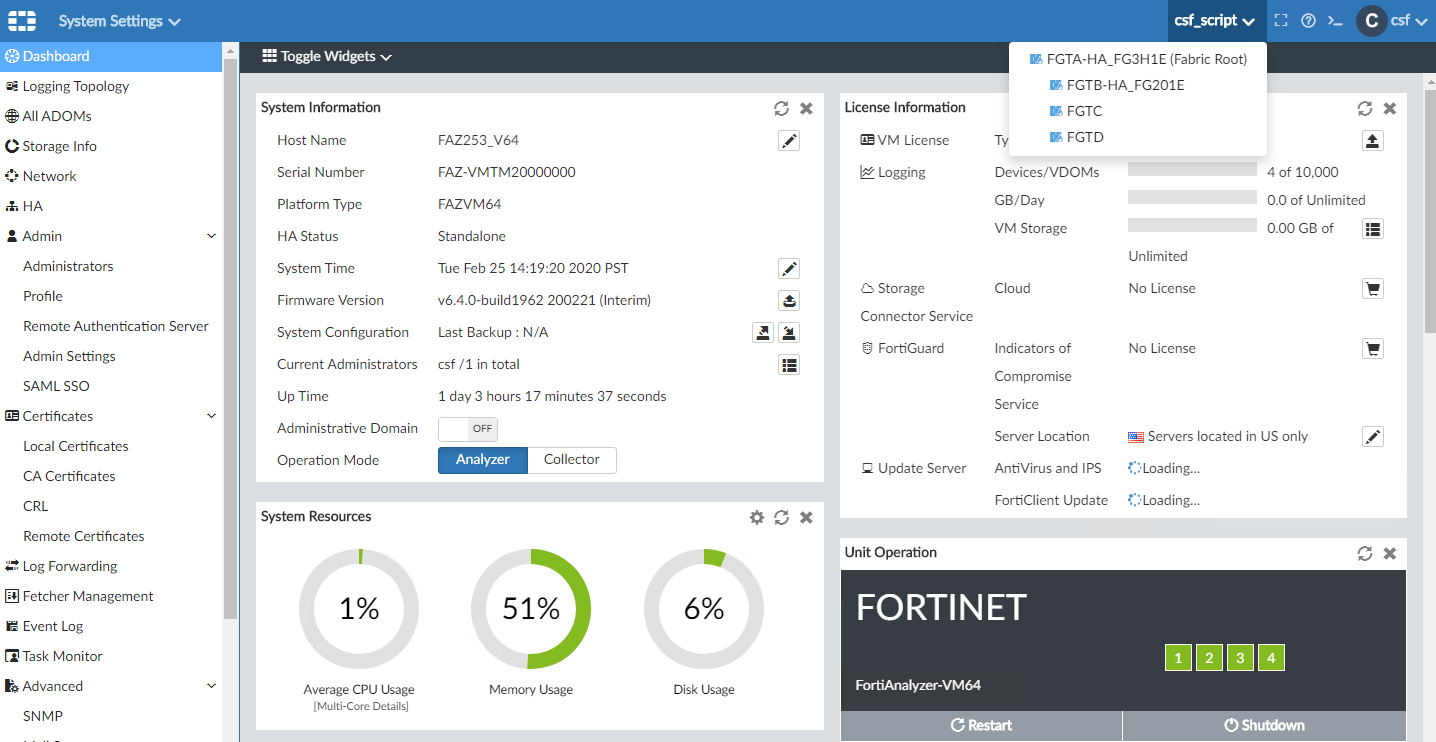Image resolution: width=1436 pixels, height=742 pixels.
Task: Close the System Information widget
Action: pyautogui.click(x=806, y=108)
